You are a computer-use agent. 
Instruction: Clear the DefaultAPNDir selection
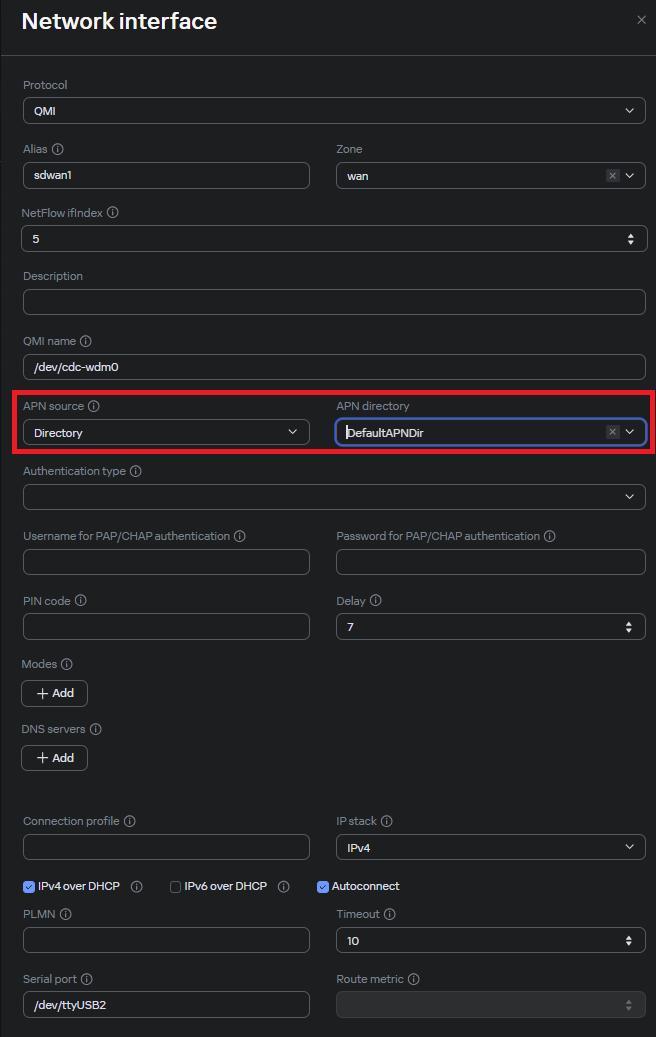pos(612,432)
